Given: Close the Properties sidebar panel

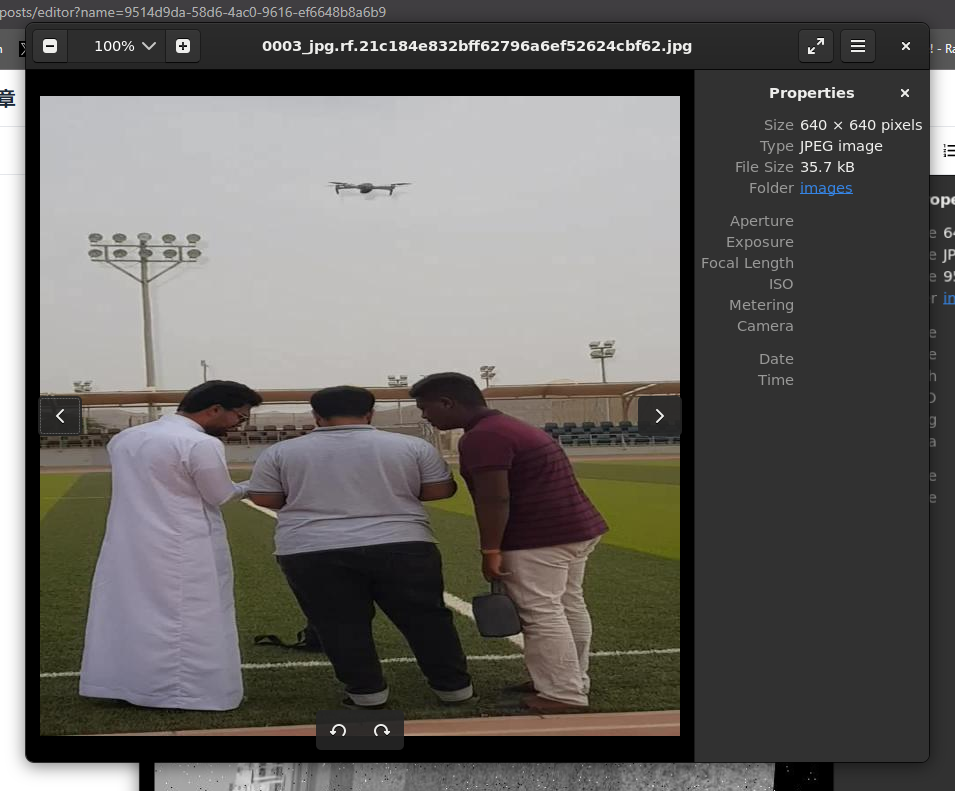Looking at the screenshot, I should 905,93.
